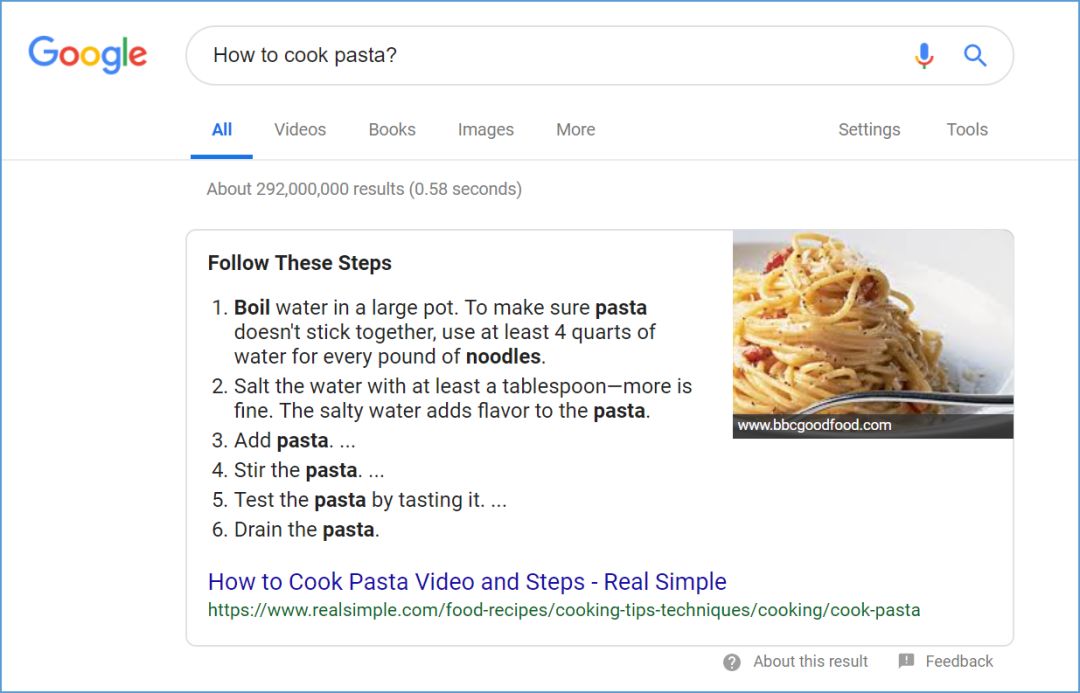
Task: Open the pasta photo thumbnail
Action: coord(873,322)
